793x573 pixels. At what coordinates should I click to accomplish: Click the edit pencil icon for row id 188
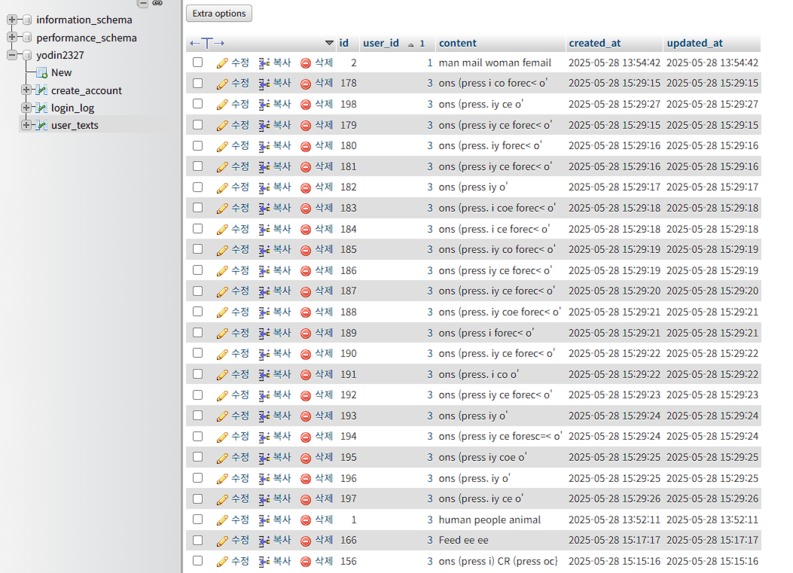(x=222, y=313)
